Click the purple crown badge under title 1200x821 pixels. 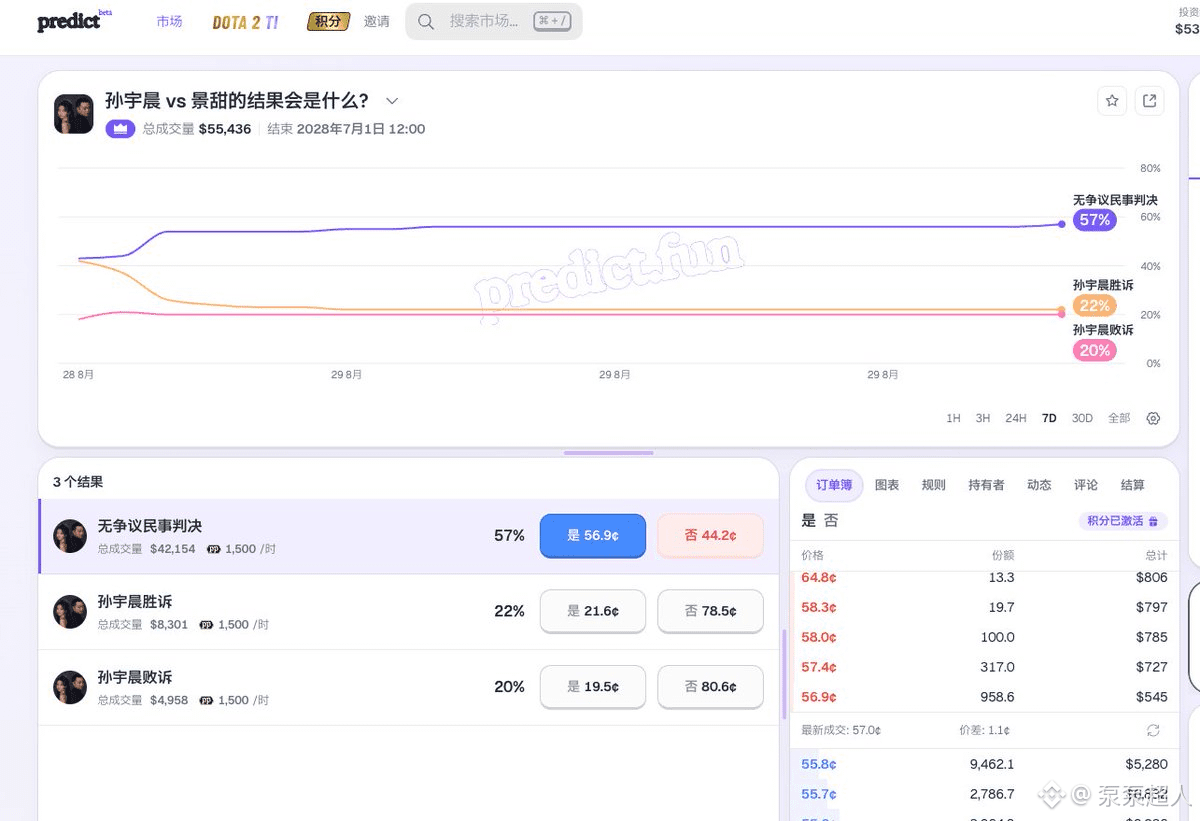click(x=120, y=129)
